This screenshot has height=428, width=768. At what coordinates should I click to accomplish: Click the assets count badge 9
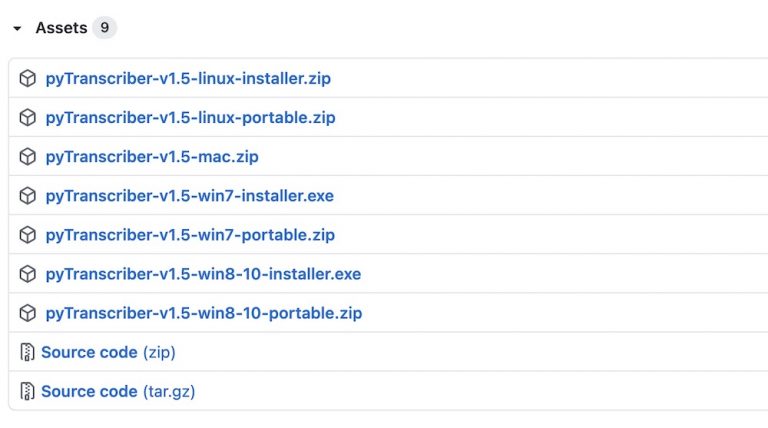pos(104,28)
